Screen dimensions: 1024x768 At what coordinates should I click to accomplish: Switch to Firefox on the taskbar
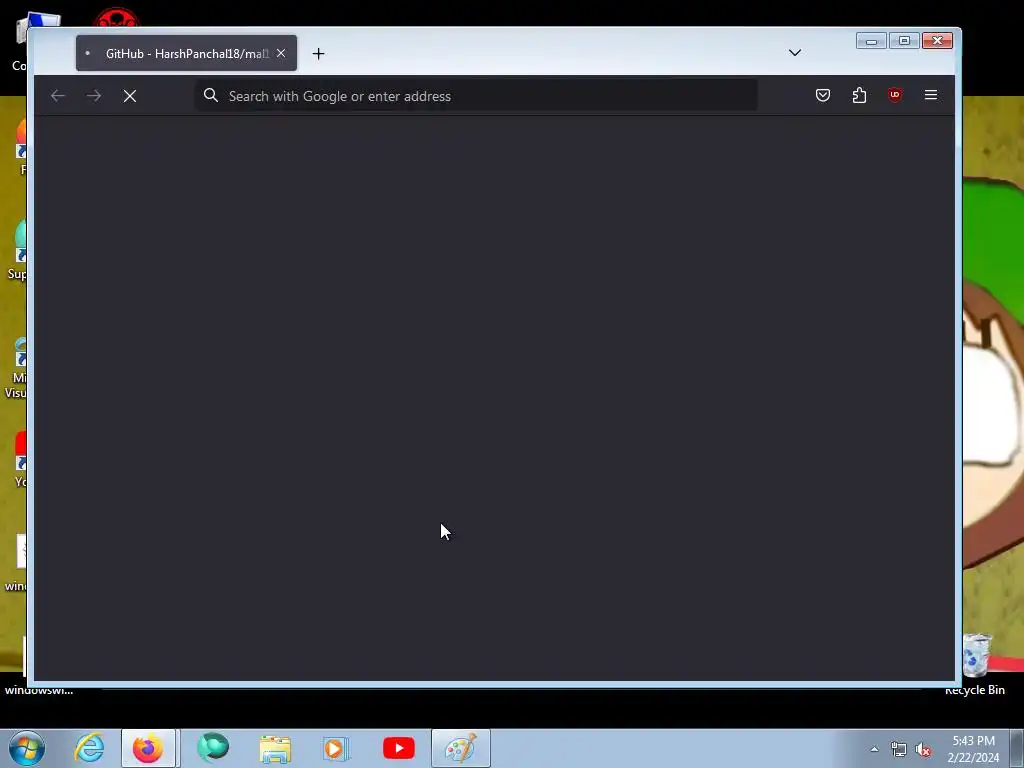[x=148, y=748]
